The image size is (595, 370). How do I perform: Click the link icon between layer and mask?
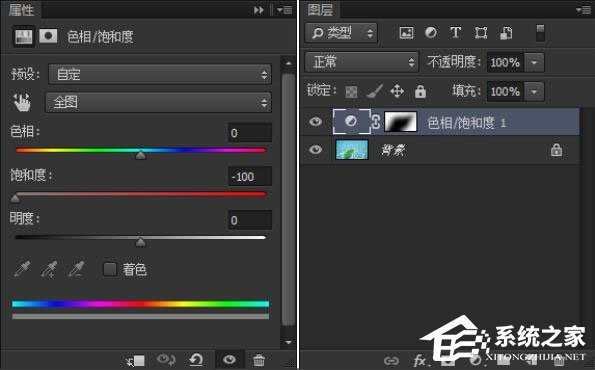click(376, 122)
